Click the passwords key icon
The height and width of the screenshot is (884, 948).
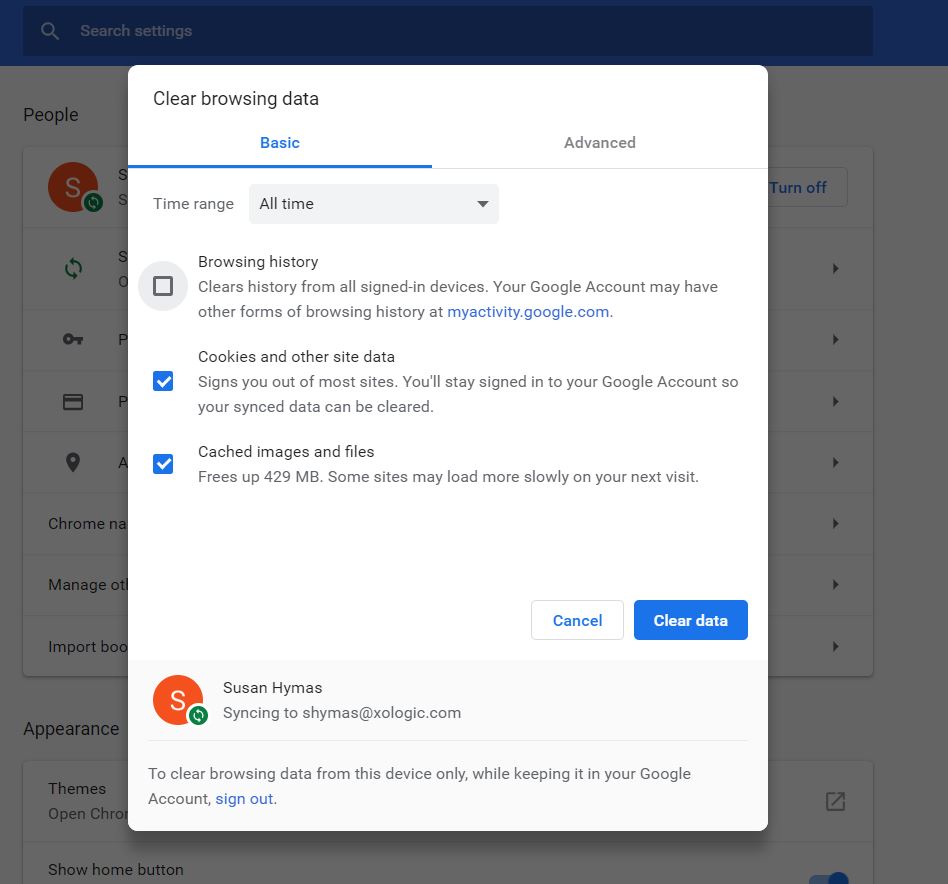coord(73,339)
